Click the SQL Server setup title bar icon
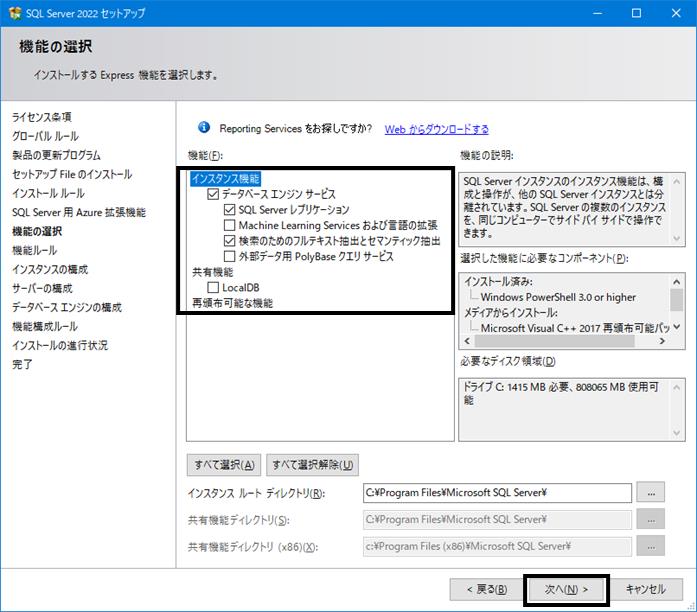Viewport: 697px width, 612px height. 15,13
